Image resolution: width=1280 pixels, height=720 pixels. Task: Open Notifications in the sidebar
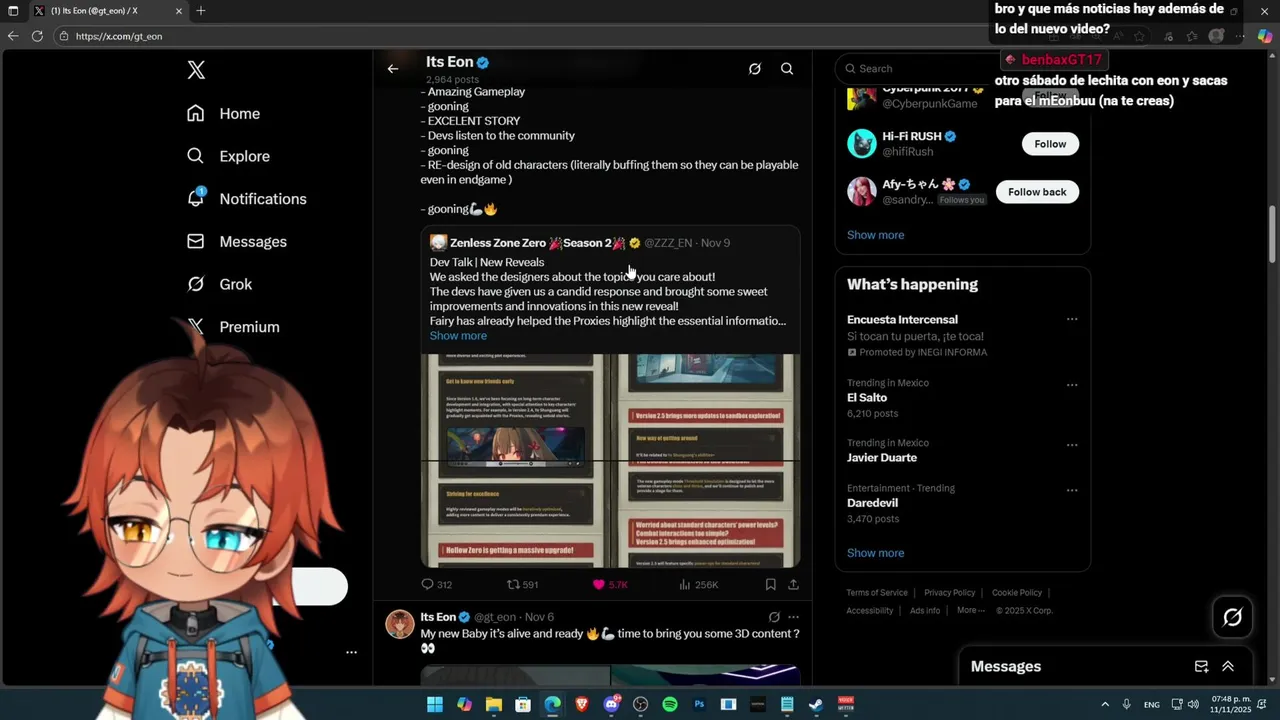tap(247, 199)
